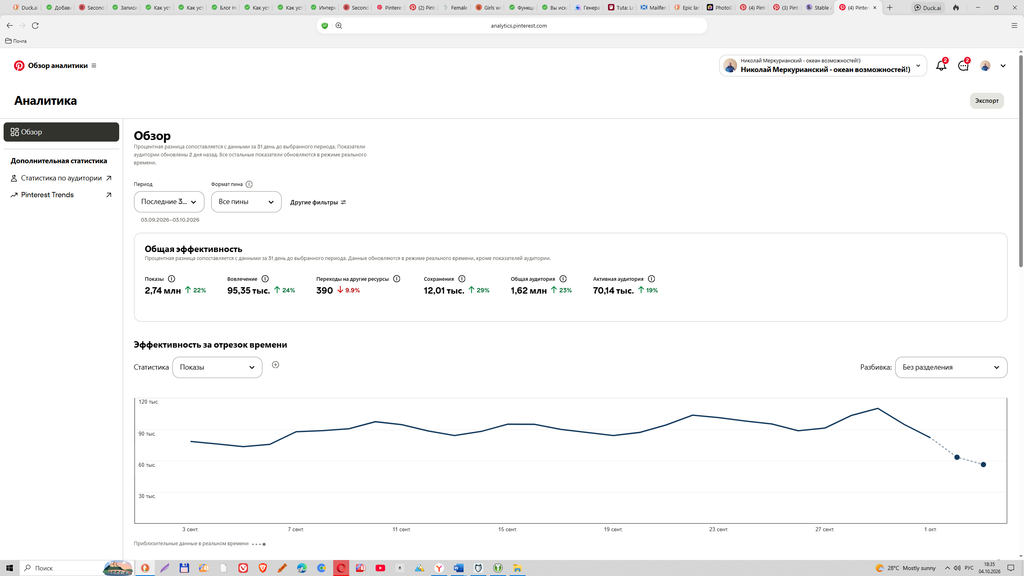
Task: Open a new browser tab
Action: [889, 8]
